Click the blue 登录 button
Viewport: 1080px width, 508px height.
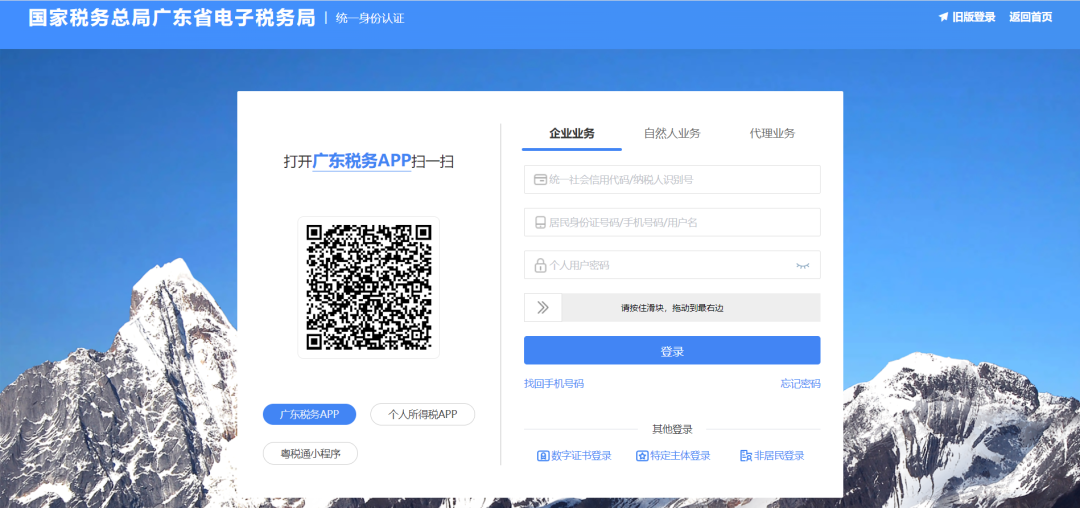pos(672,350)
